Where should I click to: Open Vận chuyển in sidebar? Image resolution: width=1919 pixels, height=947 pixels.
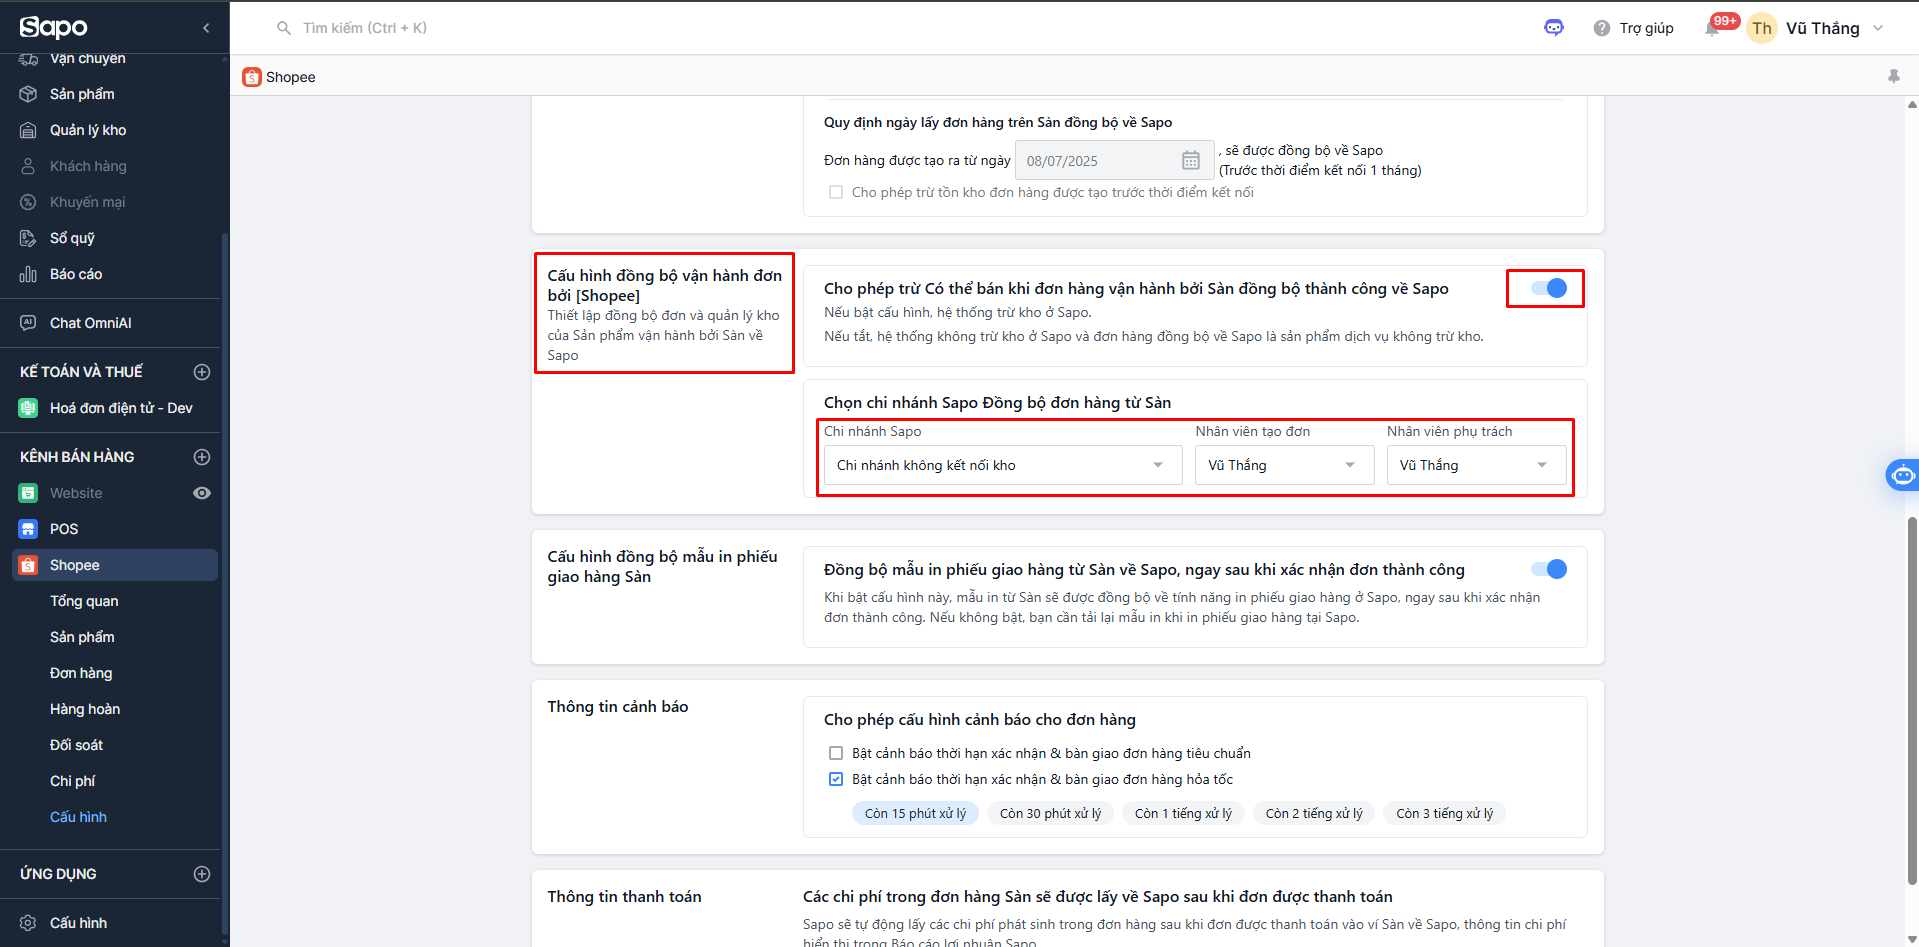[88, 59]
